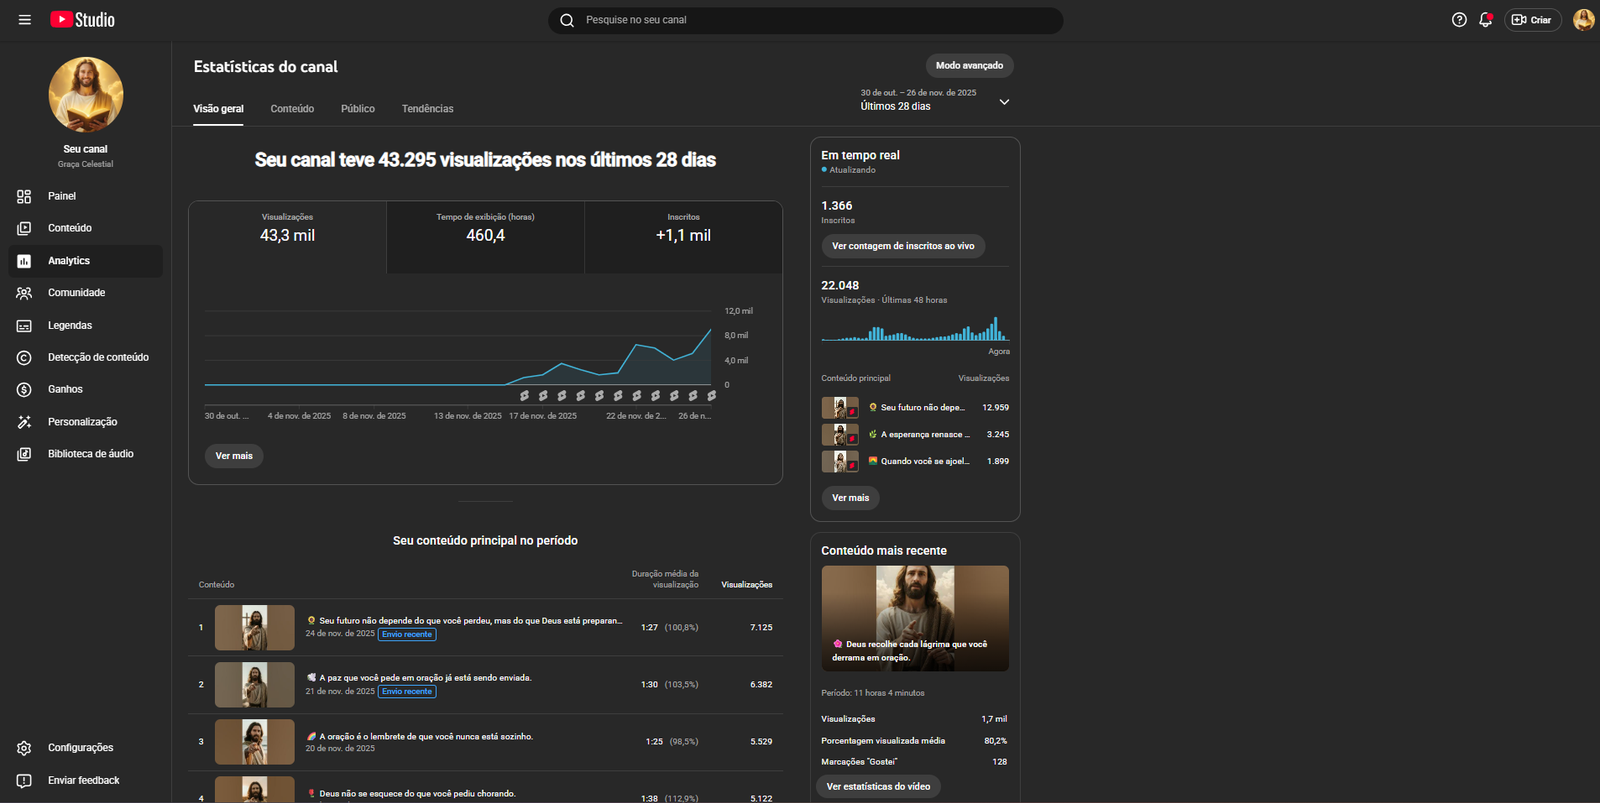Open Painel from the sidebar

click(x=61, y=196)
